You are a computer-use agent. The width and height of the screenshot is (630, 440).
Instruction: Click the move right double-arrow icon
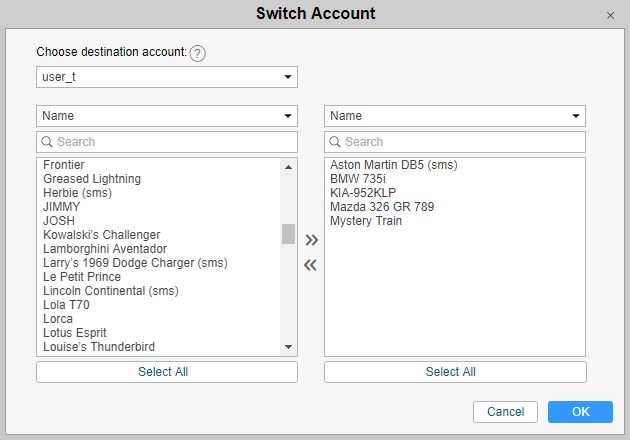point(311,240)
